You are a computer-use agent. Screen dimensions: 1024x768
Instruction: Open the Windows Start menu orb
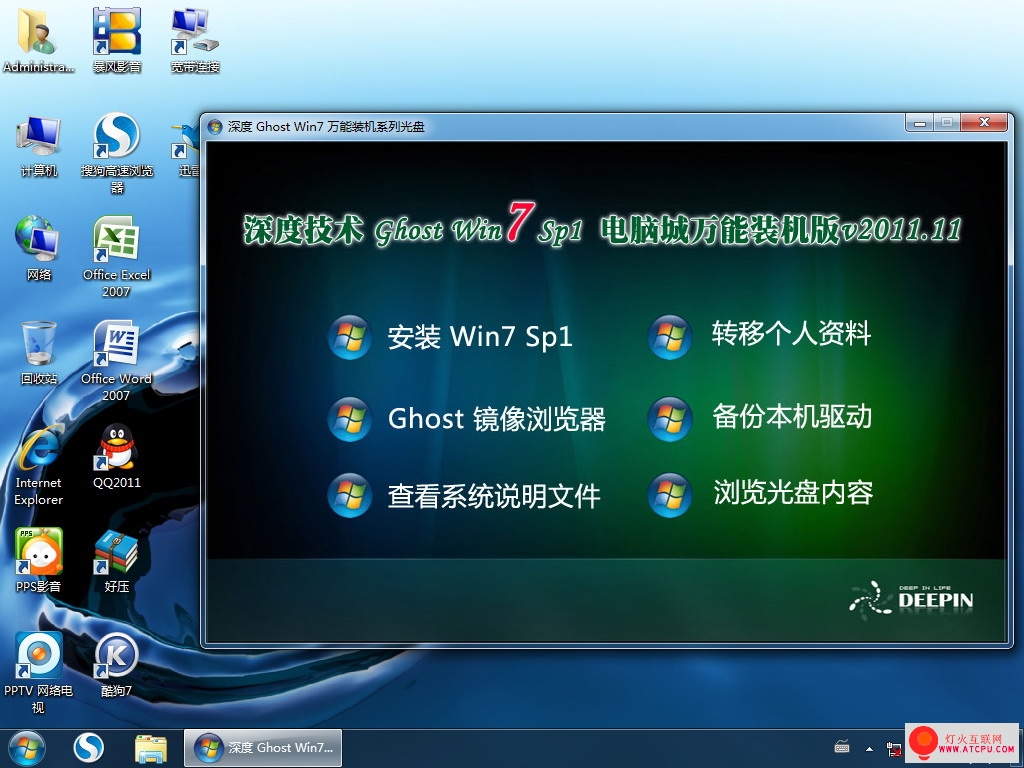click(x=27, y=748)
